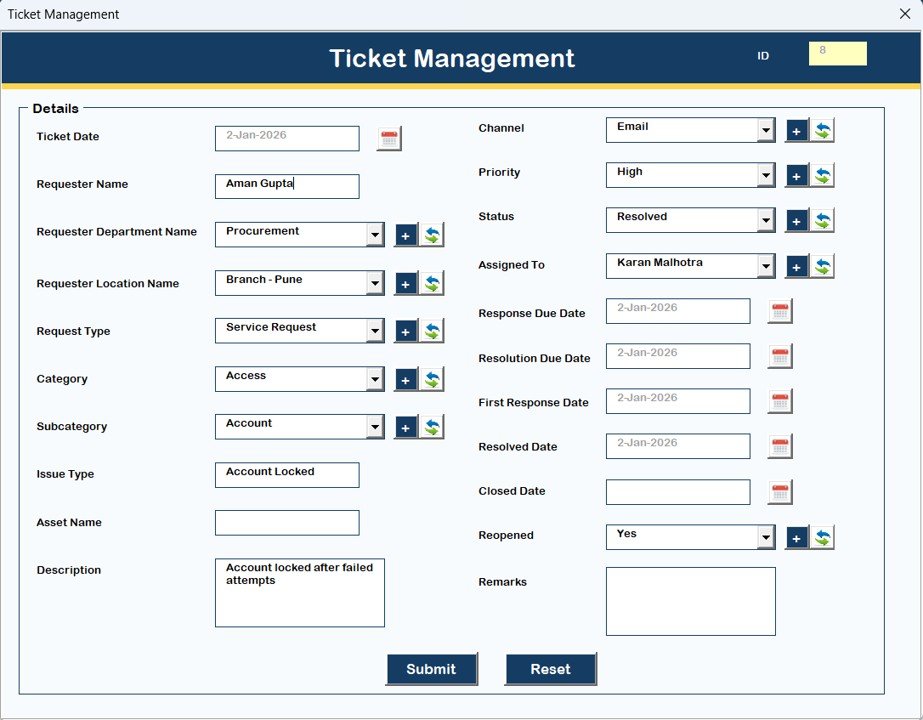
Task: Refresh the Assigned To list
Action: (822, 266)
